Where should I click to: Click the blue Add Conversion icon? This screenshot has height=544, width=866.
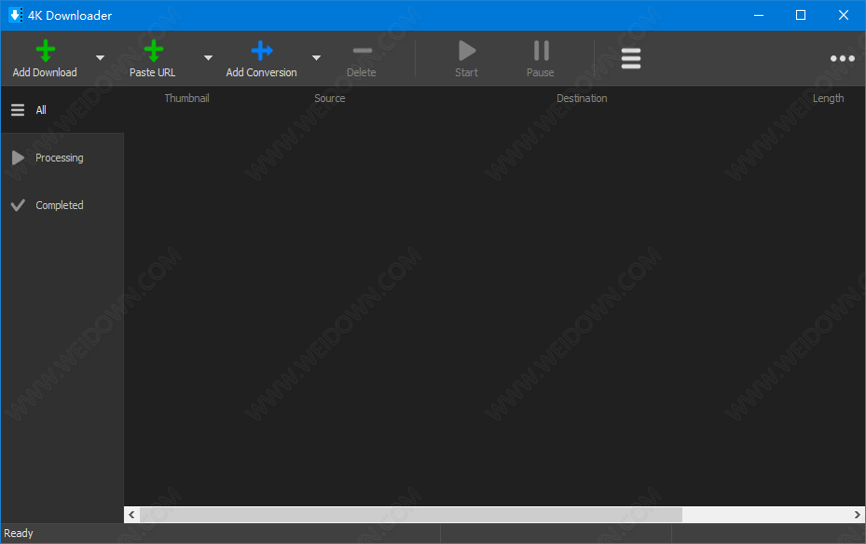(261, 51)
